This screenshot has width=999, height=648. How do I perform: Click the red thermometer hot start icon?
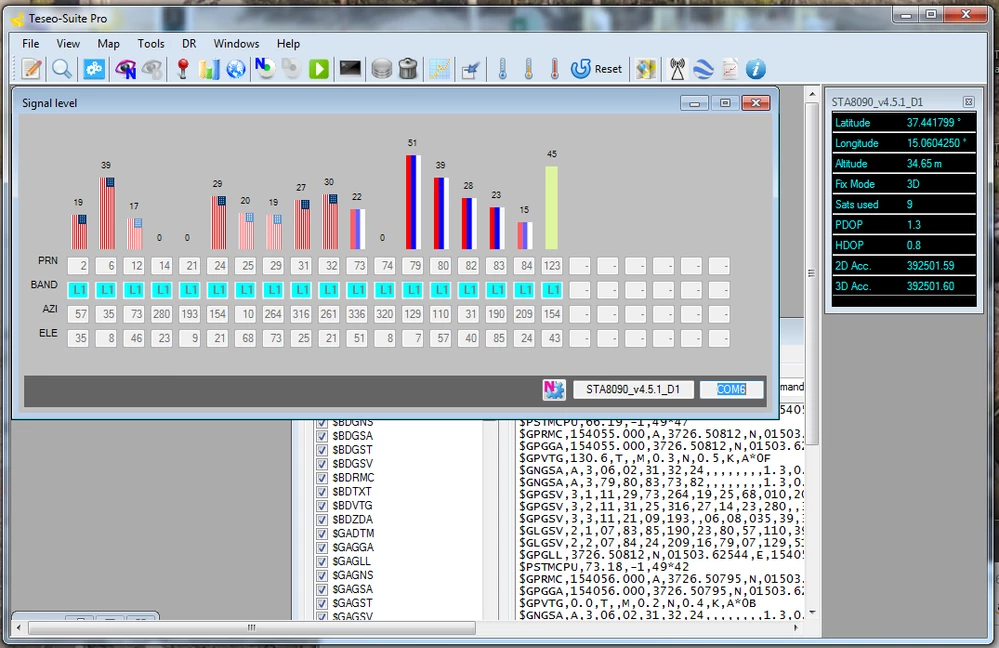pyautogui.click(x=554, y=69)
